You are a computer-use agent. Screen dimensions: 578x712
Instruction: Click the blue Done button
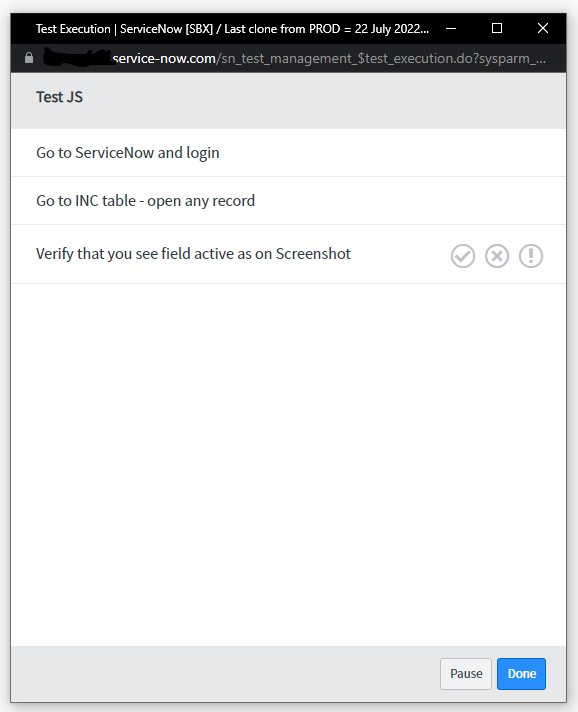pos(521,674)
